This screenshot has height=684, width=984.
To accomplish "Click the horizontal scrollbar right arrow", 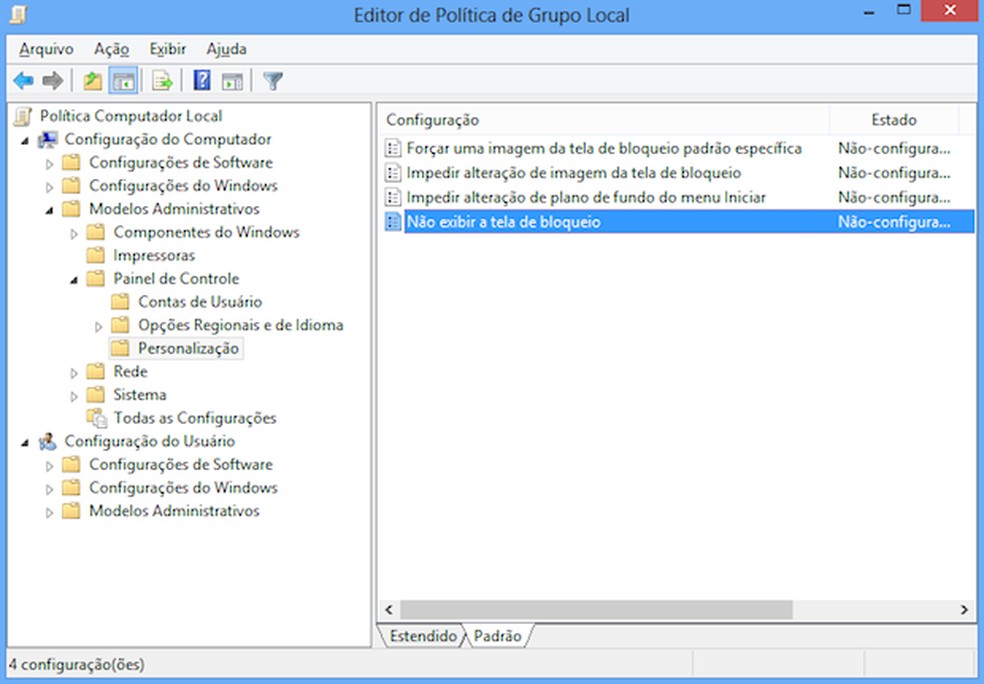I will pyautogui.click(x=964, y=609).
